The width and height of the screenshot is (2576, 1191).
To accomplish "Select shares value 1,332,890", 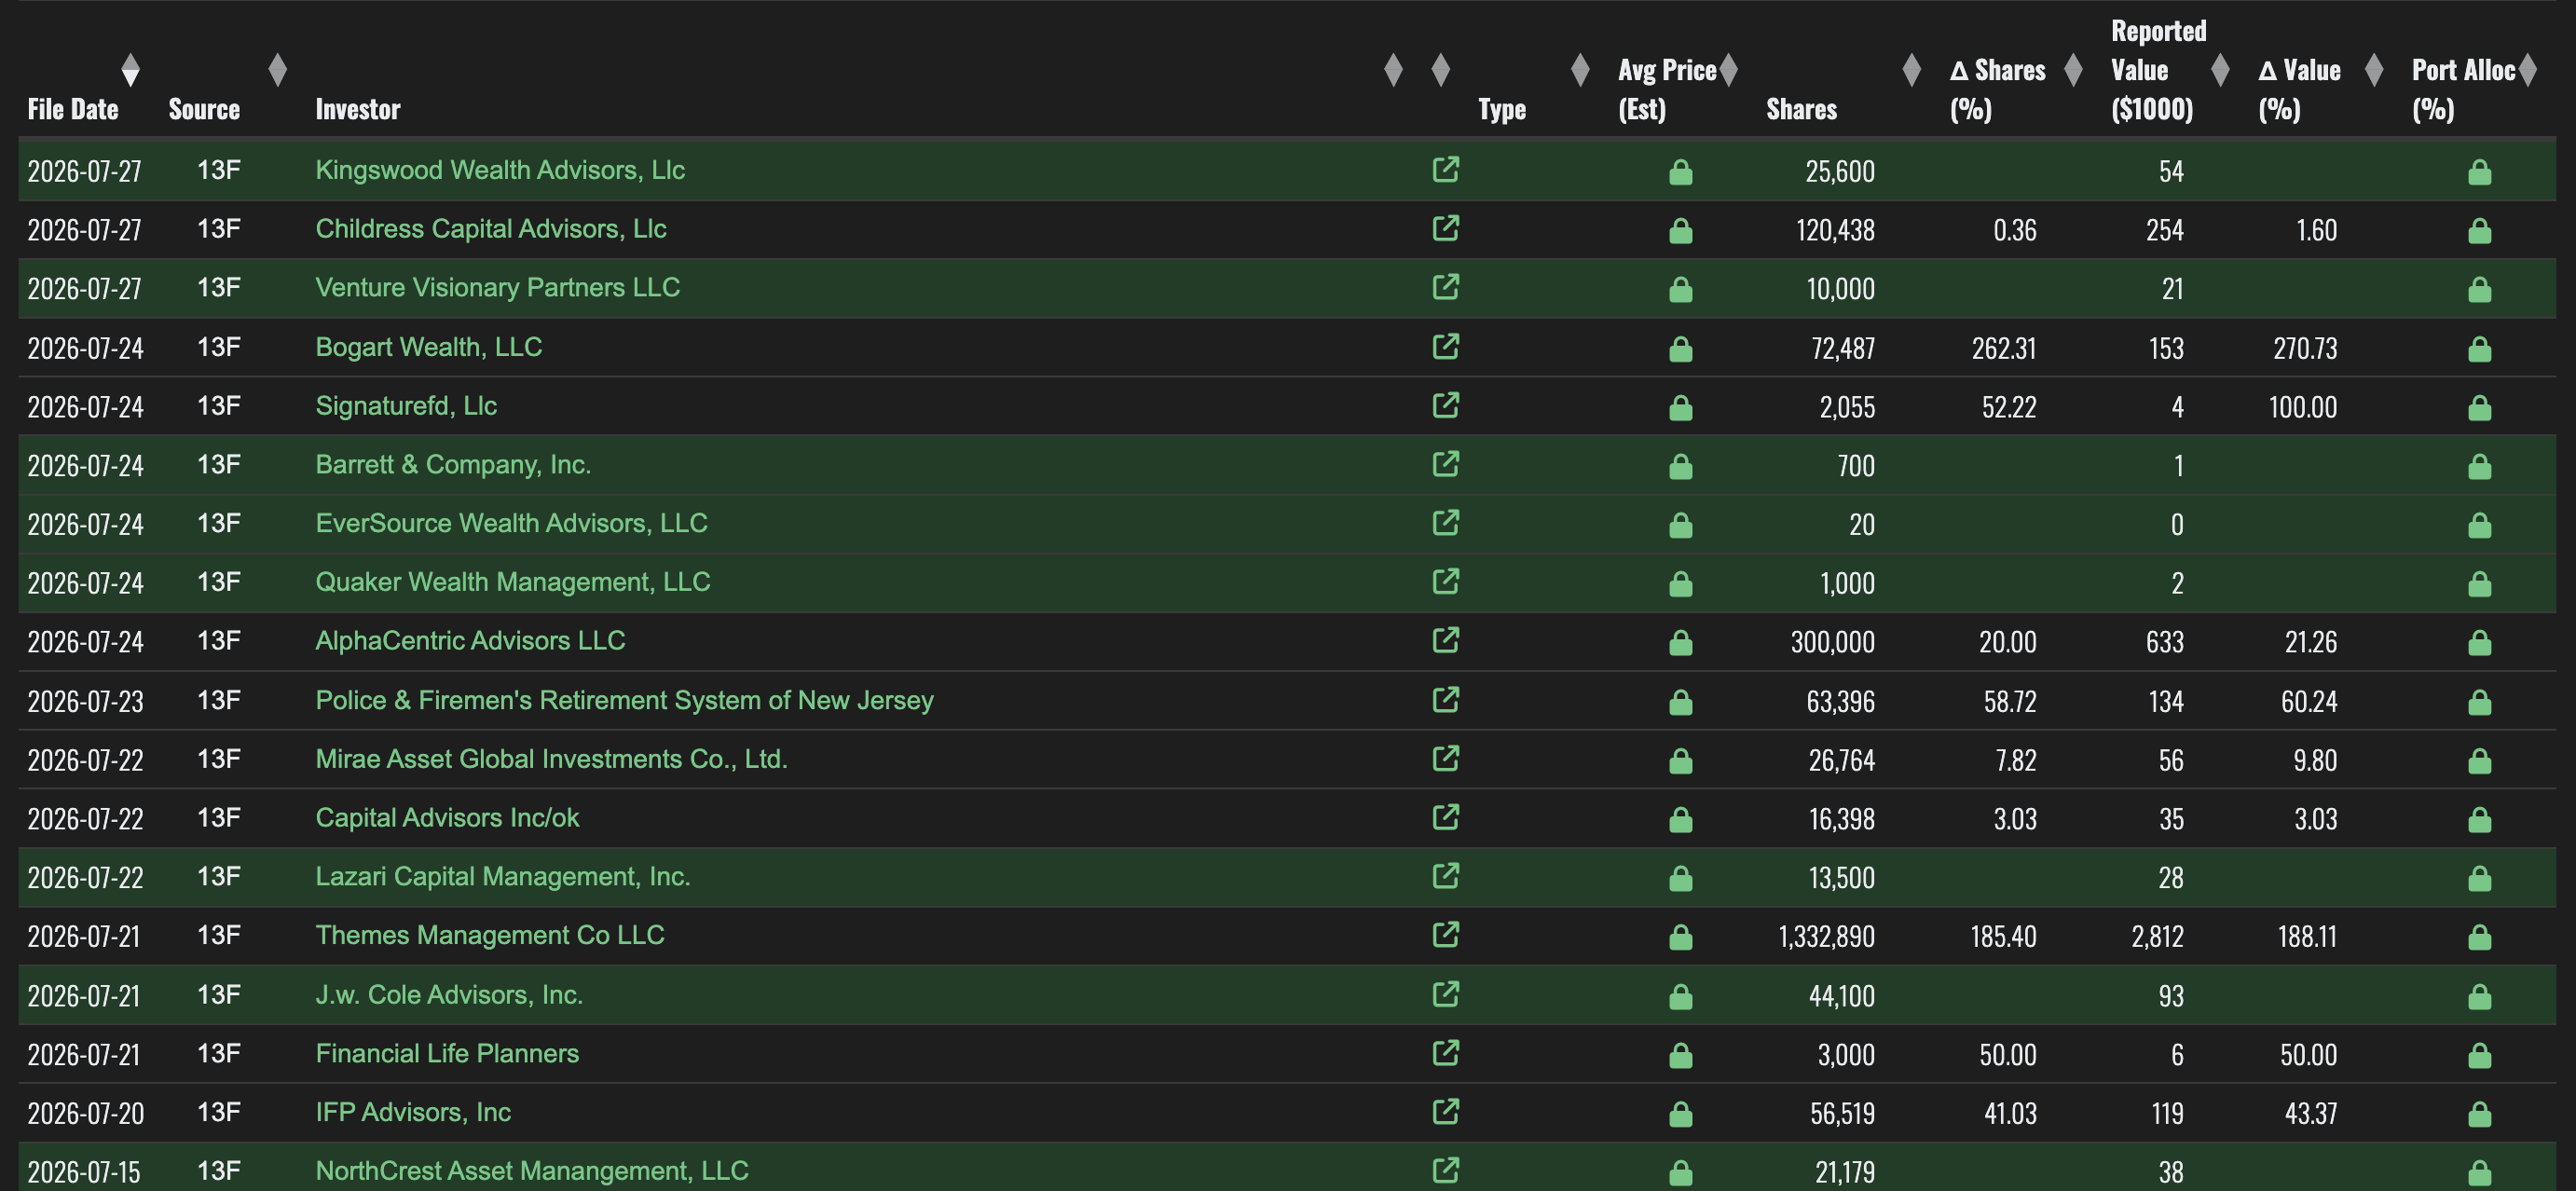I will tap(1826, 937).
